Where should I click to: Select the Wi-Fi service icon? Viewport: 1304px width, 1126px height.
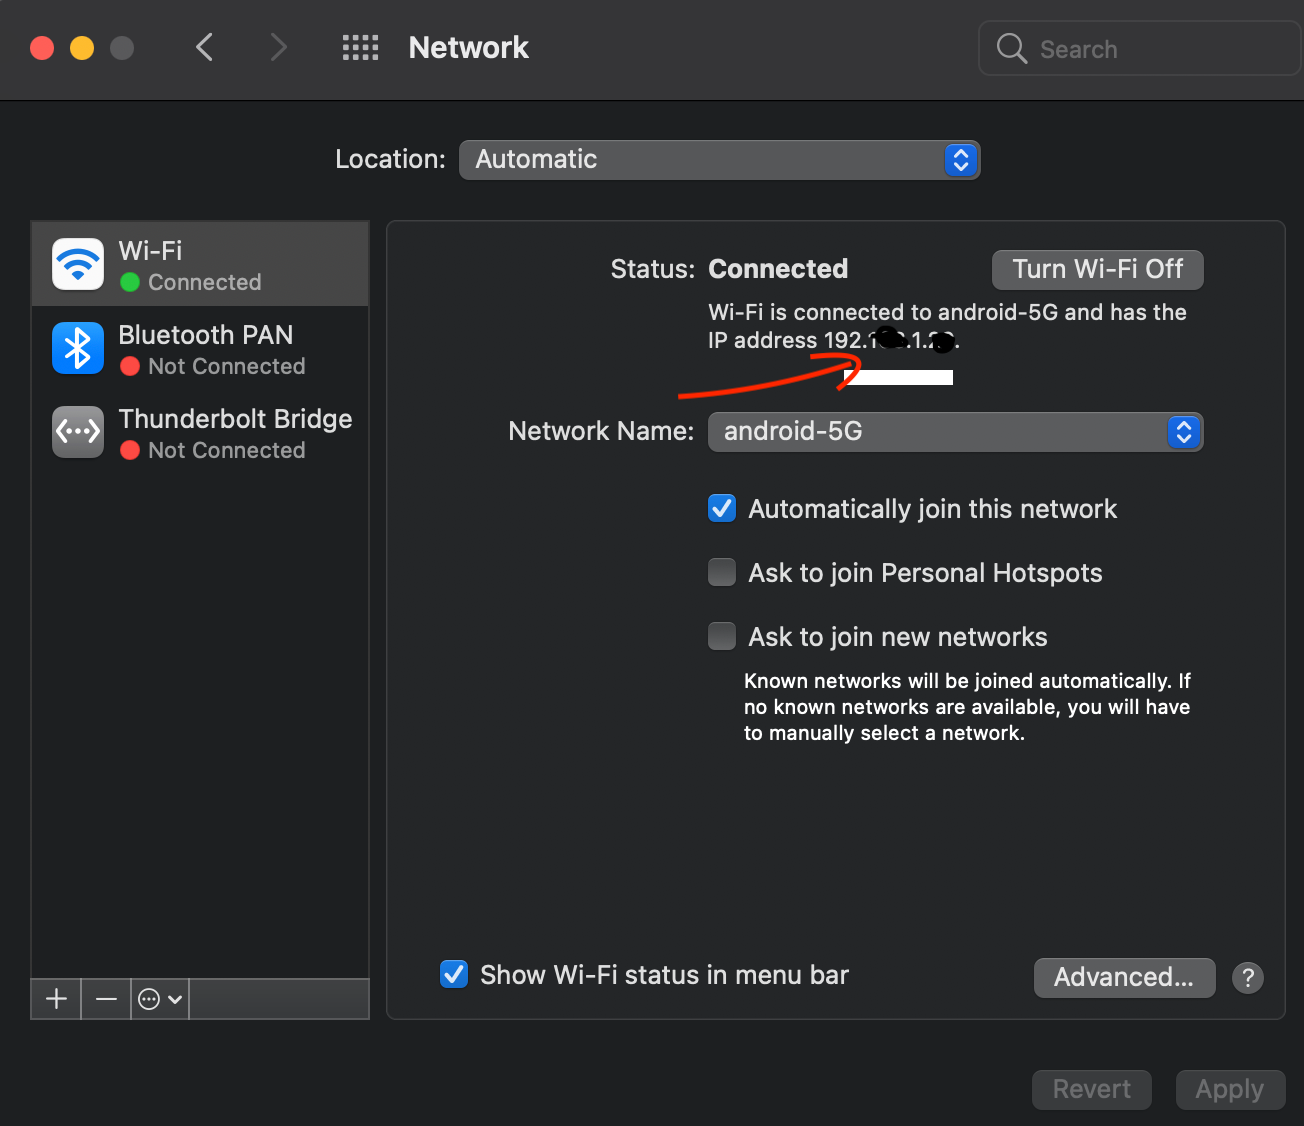coord(78,264)
